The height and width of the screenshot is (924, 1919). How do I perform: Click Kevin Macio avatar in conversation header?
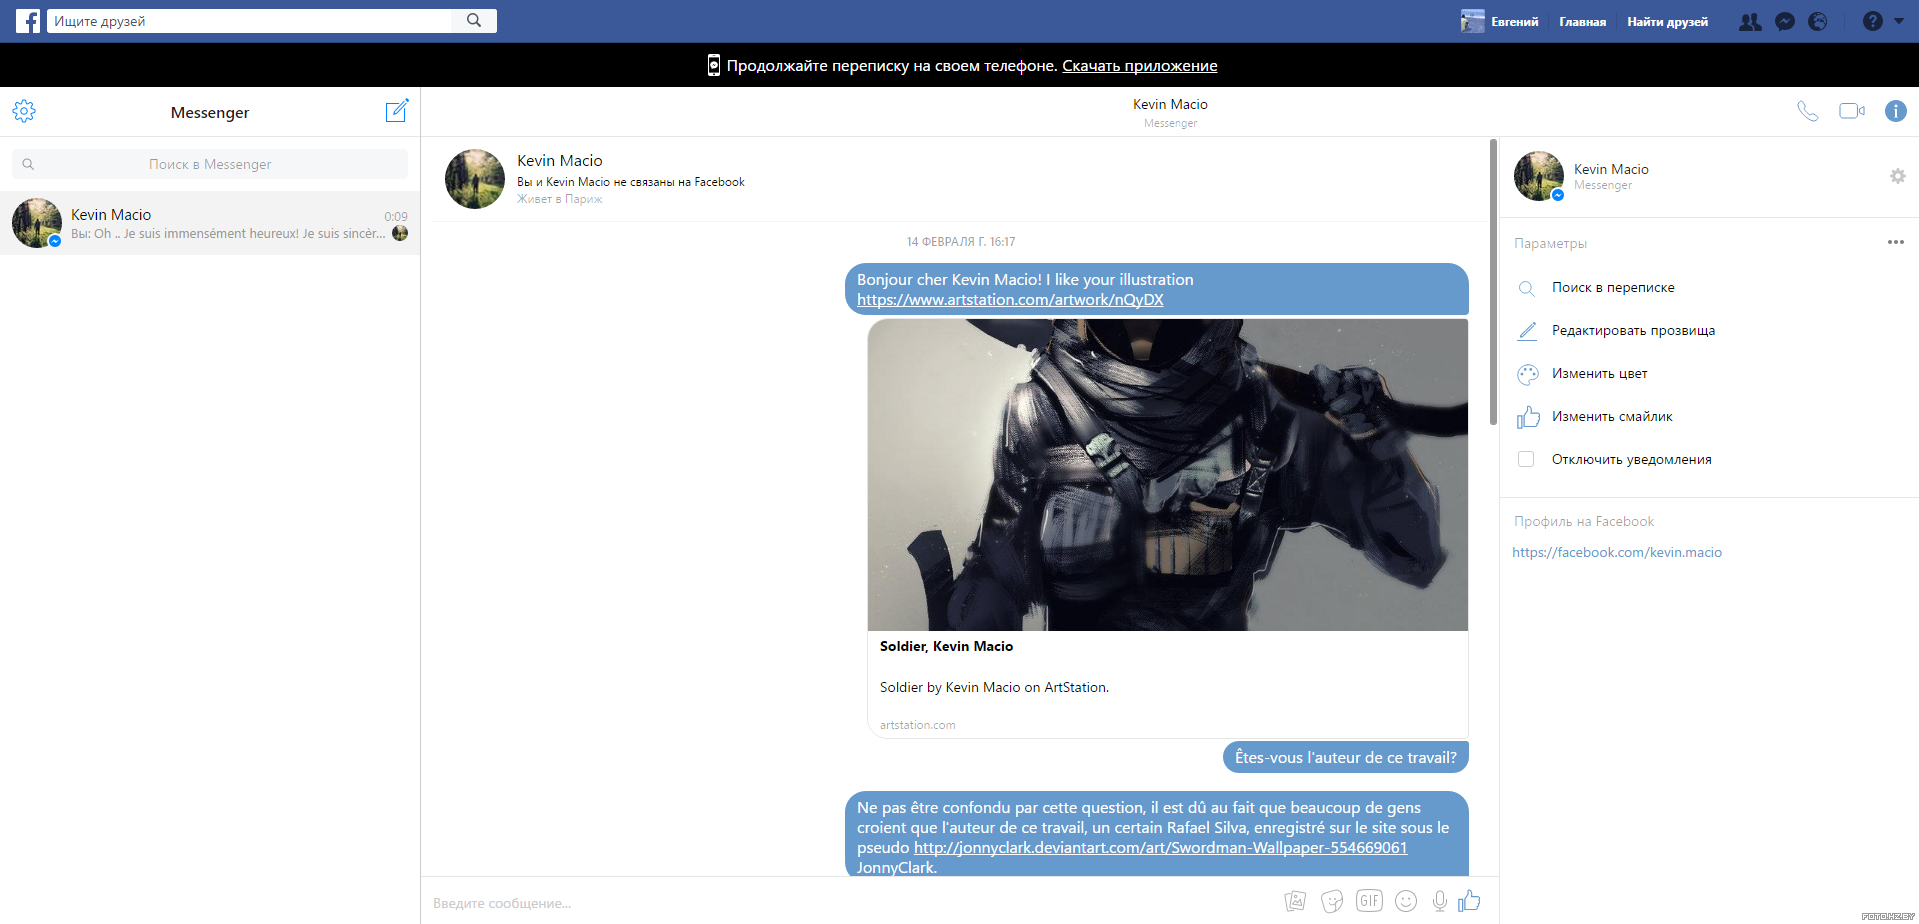tap(475, 179)
